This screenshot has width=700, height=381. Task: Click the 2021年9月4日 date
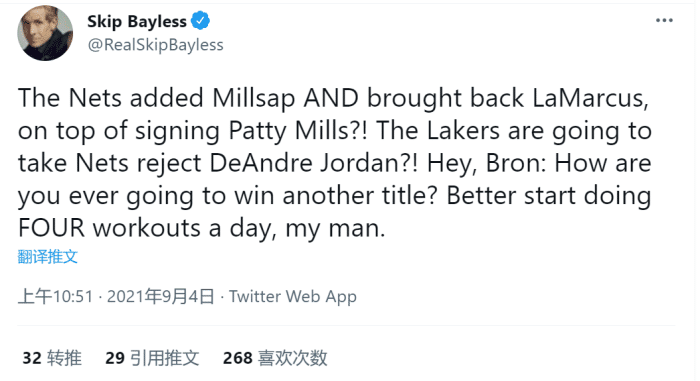click(x=161, y=297)
